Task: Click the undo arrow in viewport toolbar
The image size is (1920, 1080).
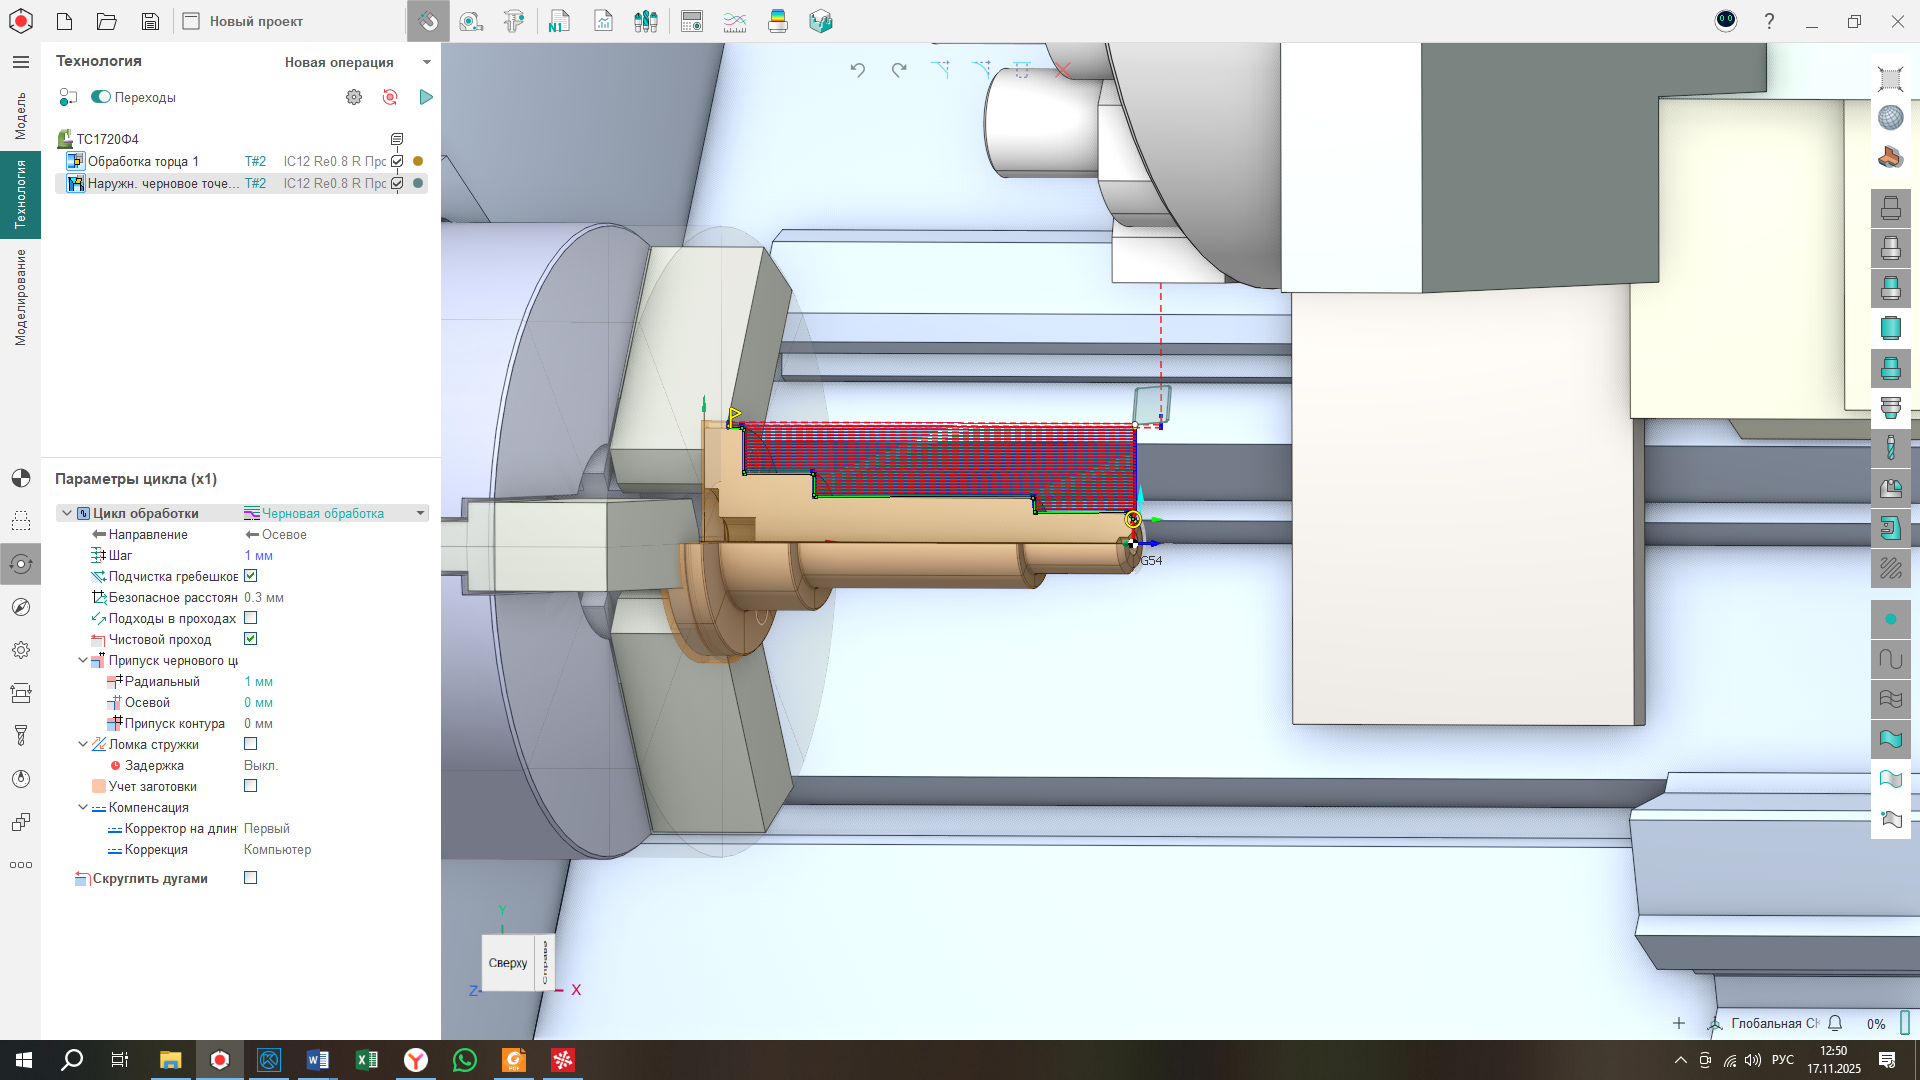Action: (857, 69)
